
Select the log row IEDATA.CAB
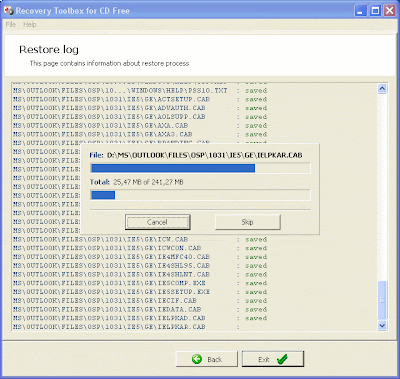click(x=140, y=309)
